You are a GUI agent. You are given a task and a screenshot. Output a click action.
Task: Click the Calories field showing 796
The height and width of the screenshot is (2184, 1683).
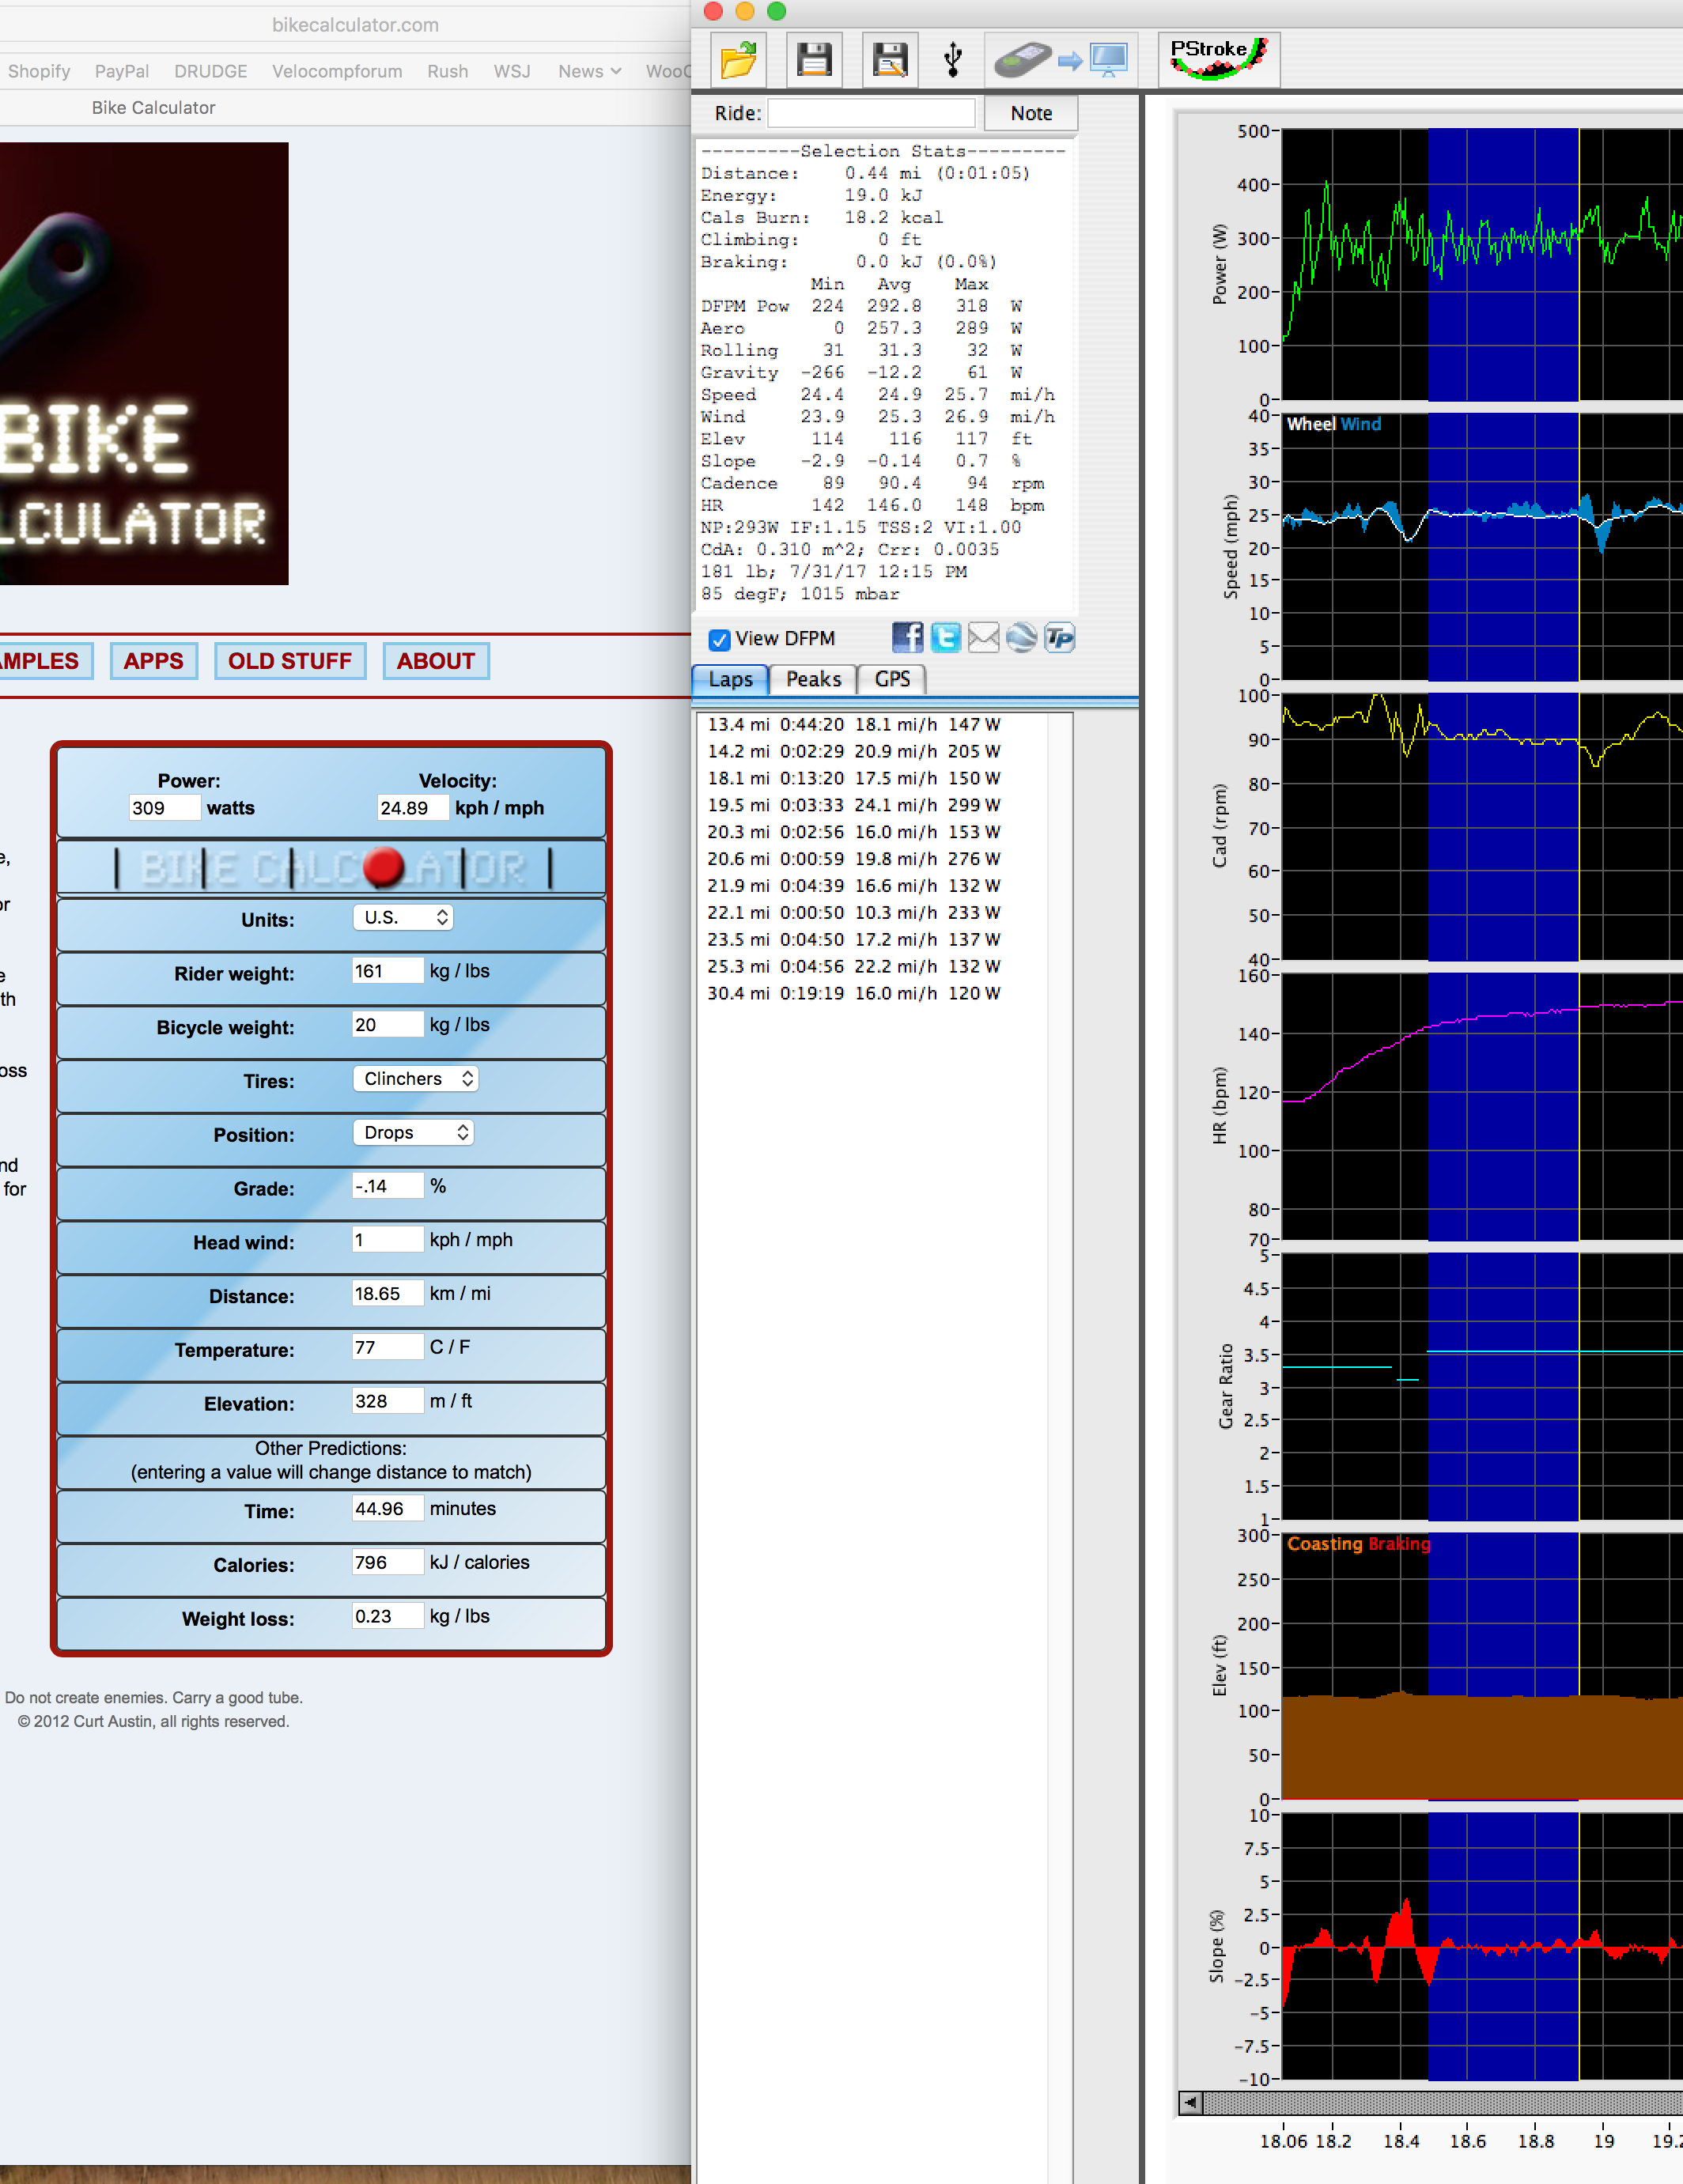[388, 1563]
